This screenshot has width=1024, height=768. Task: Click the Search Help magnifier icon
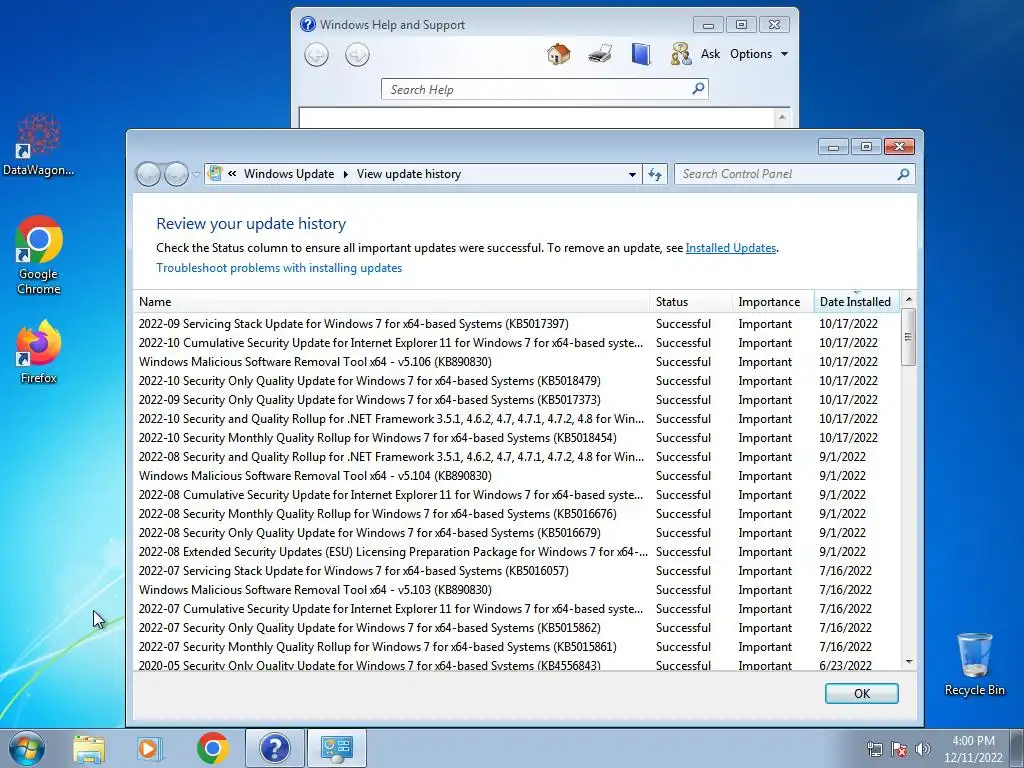[x=698, y=88]
